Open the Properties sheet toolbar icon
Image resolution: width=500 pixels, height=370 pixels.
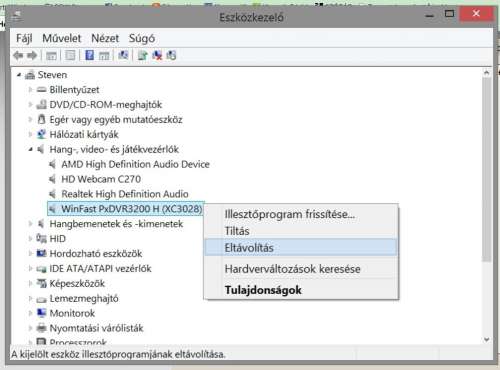click(x=70, y=55)
